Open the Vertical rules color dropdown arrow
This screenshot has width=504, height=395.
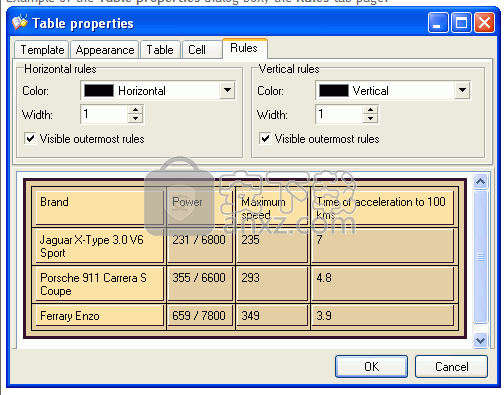462,90
